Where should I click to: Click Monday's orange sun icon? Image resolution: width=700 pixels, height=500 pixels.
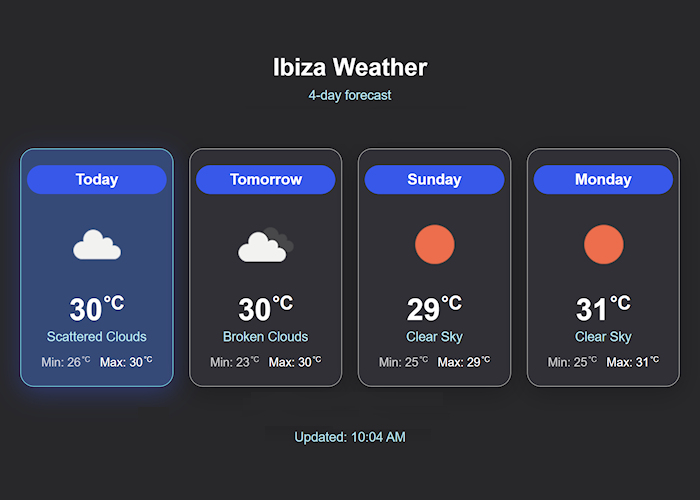pos(604,244)
